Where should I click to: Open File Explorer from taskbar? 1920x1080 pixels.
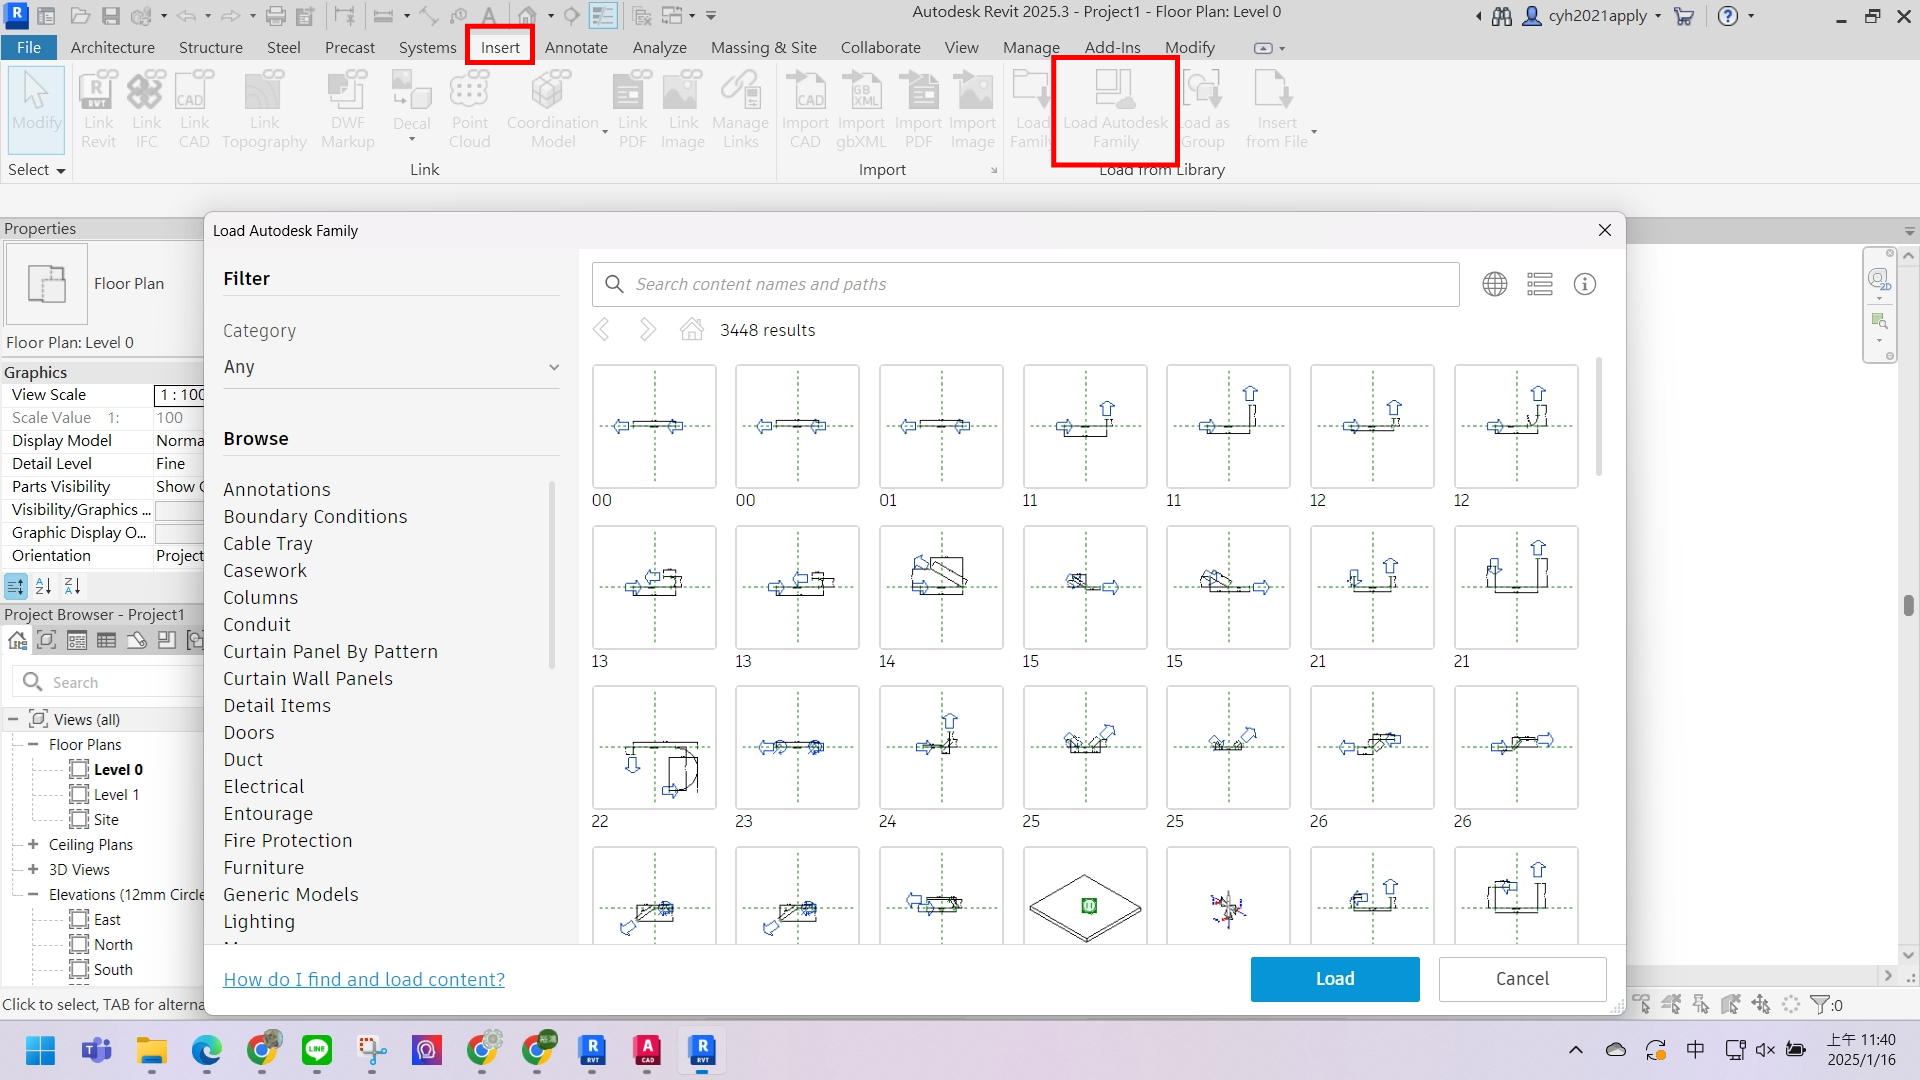point(151,1050)
